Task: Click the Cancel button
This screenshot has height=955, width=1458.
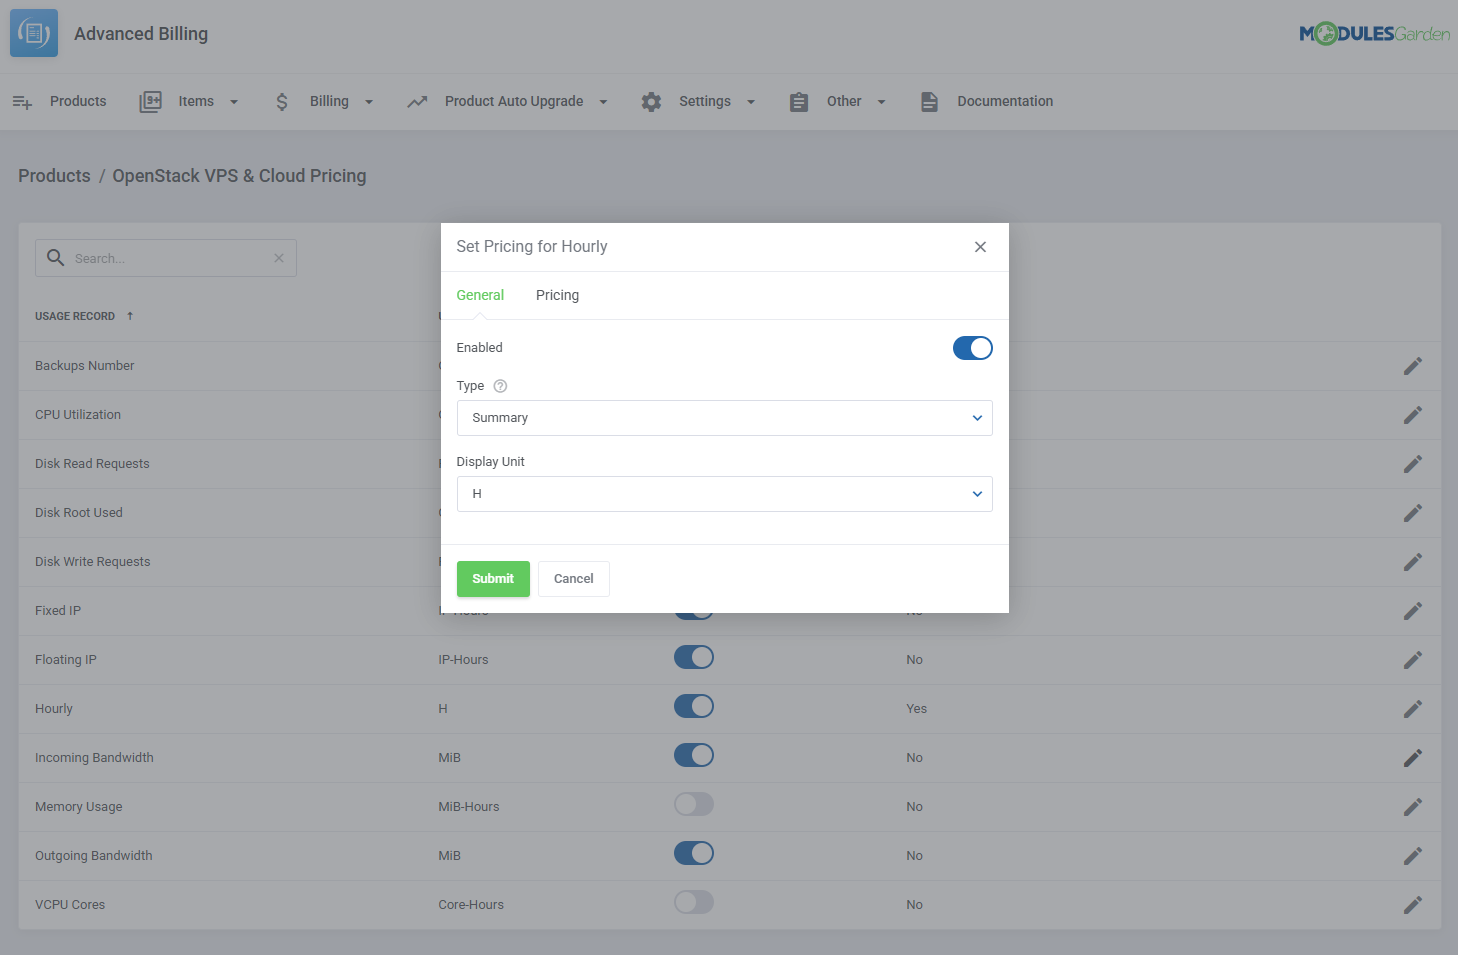Action: 573,579
